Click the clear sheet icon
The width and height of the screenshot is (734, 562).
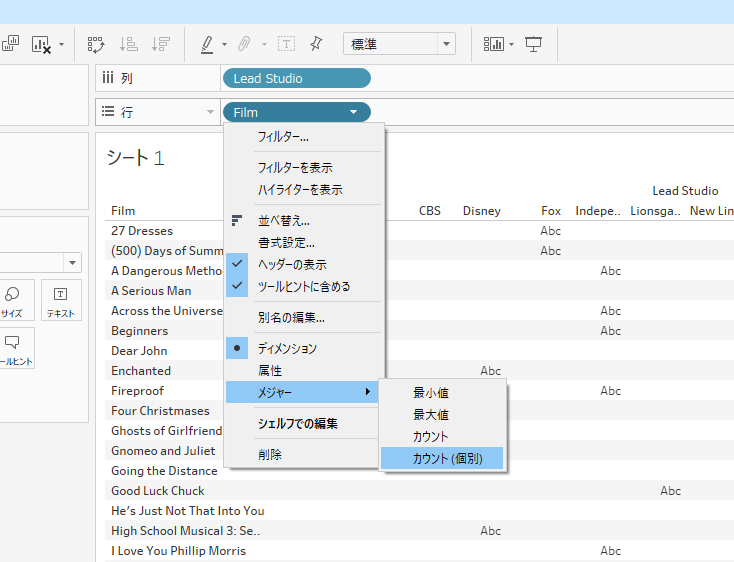coord(41,44)
